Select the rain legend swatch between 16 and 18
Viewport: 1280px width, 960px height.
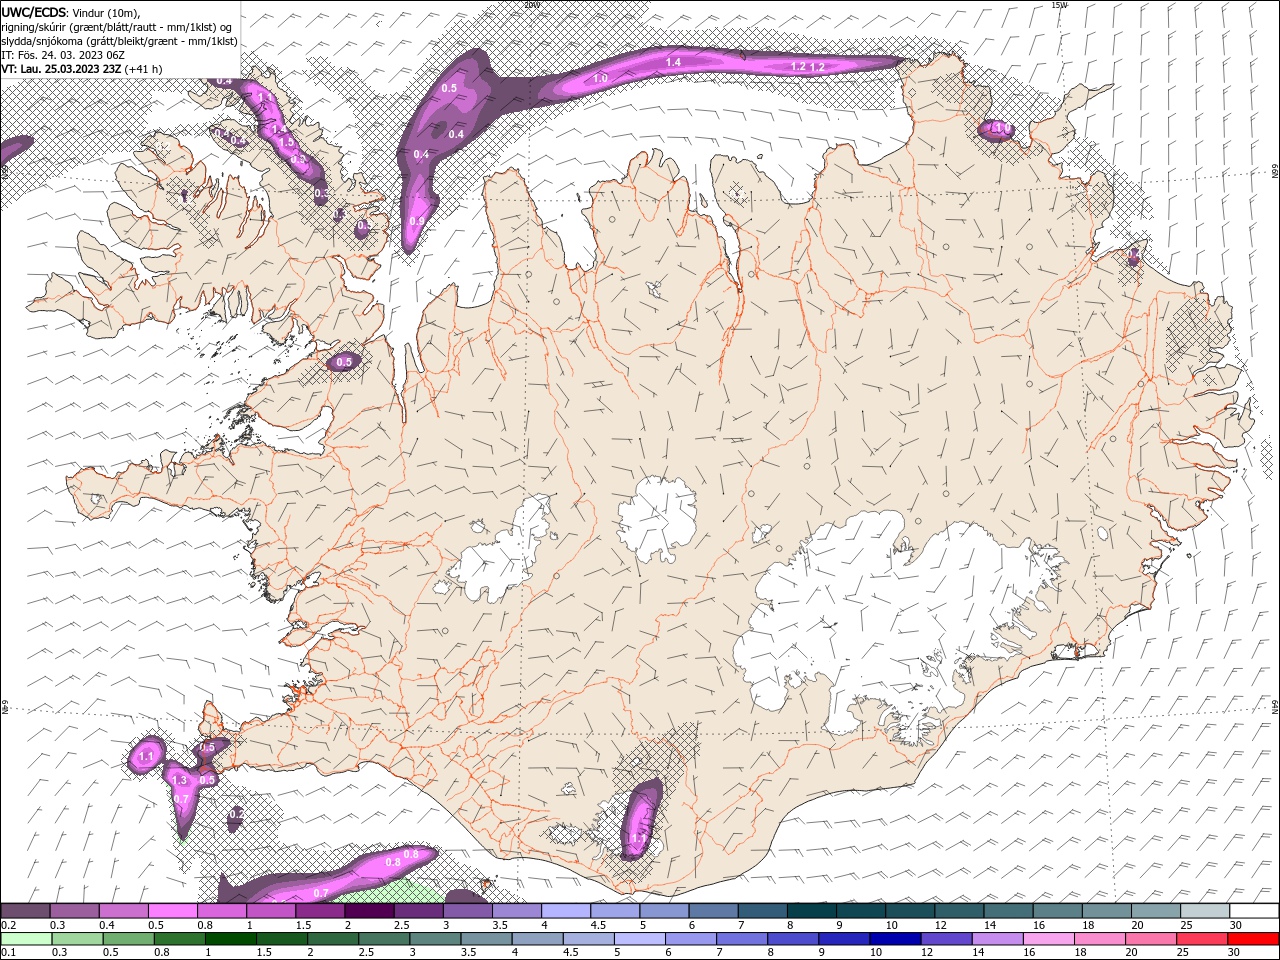(x=1050, y=939)
